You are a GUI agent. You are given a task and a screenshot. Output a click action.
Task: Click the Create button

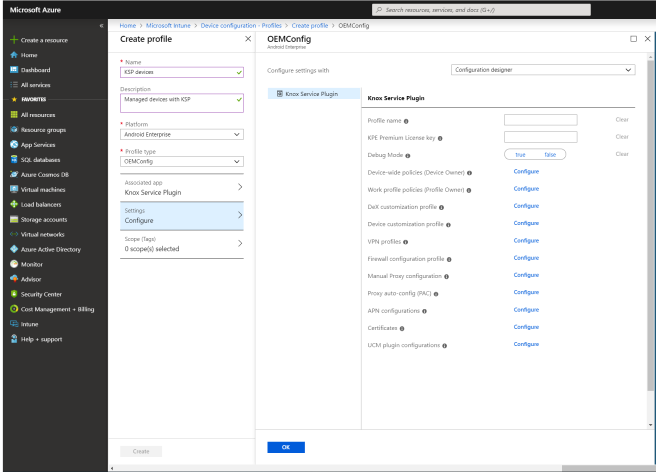141,451
